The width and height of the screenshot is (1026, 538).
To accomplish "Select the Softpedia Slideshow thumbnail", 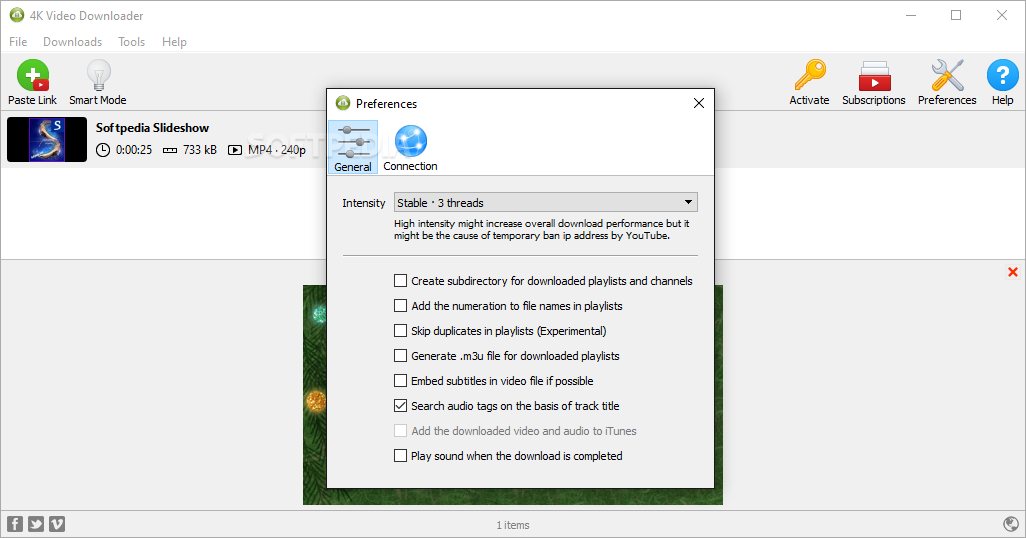I will click(x=47, y=139).
